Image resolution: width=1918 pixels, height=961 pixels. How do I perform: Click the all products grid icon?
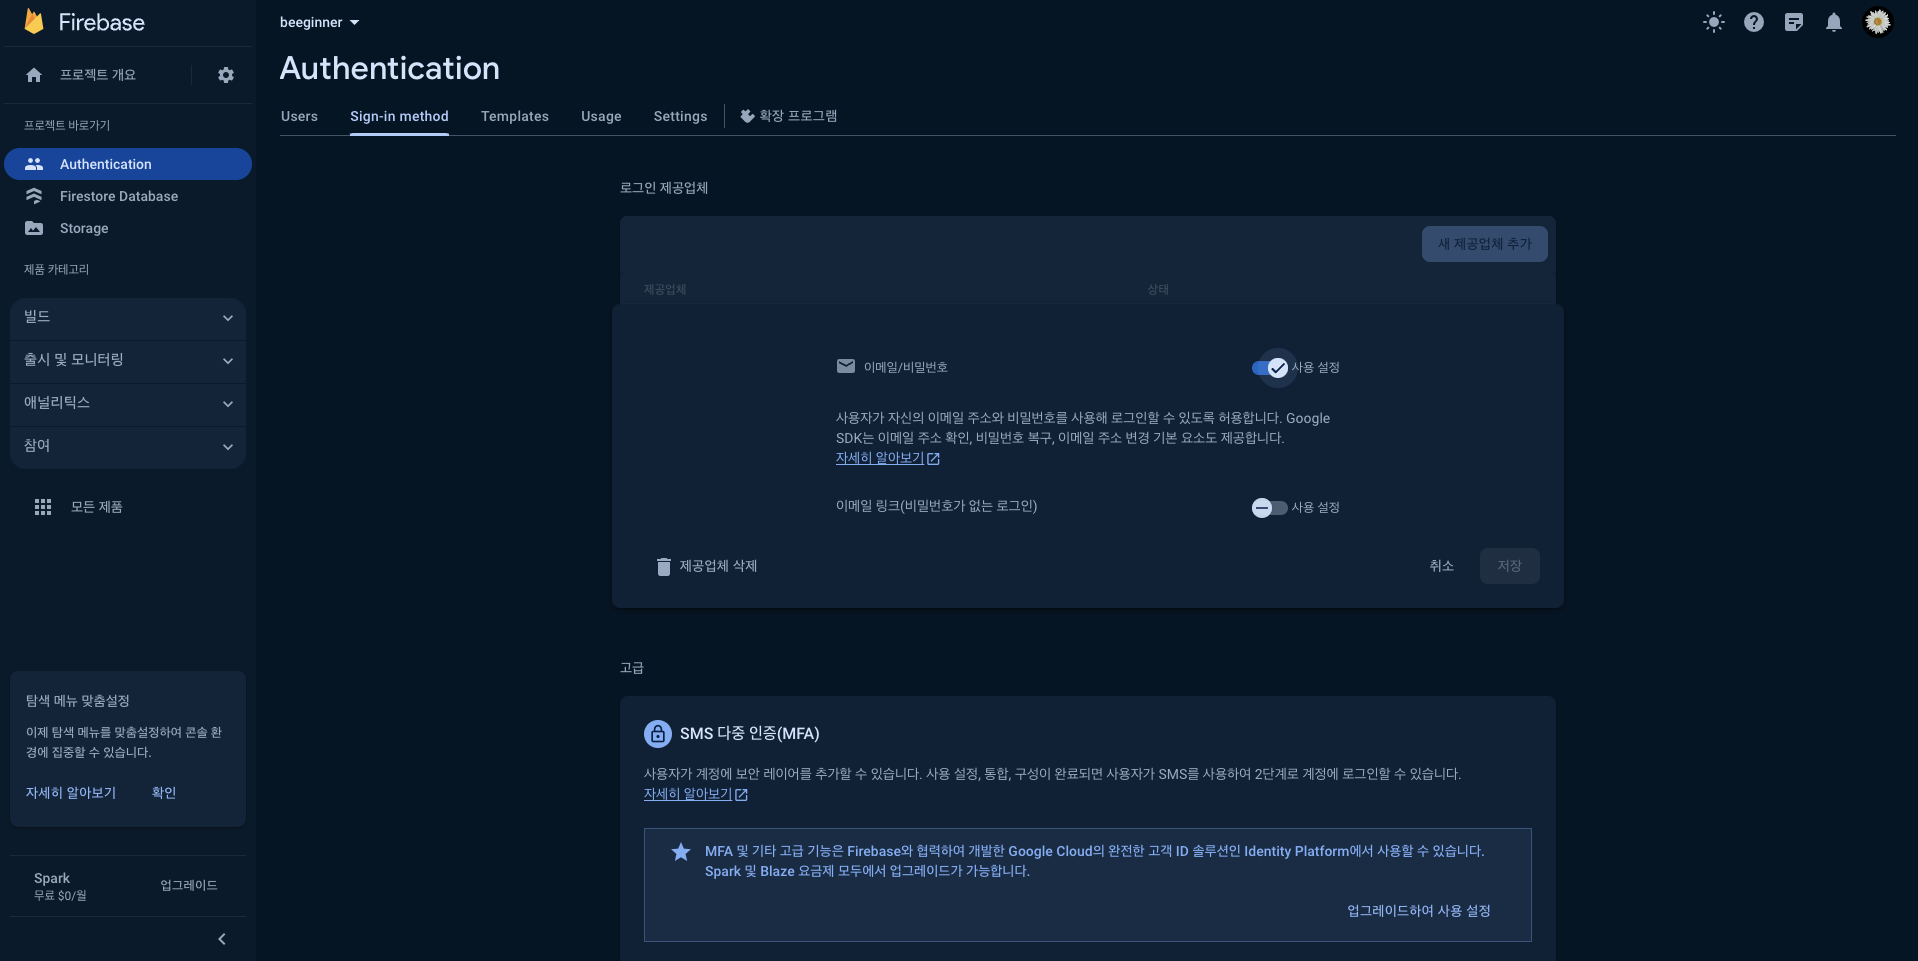tap(43, 507)
